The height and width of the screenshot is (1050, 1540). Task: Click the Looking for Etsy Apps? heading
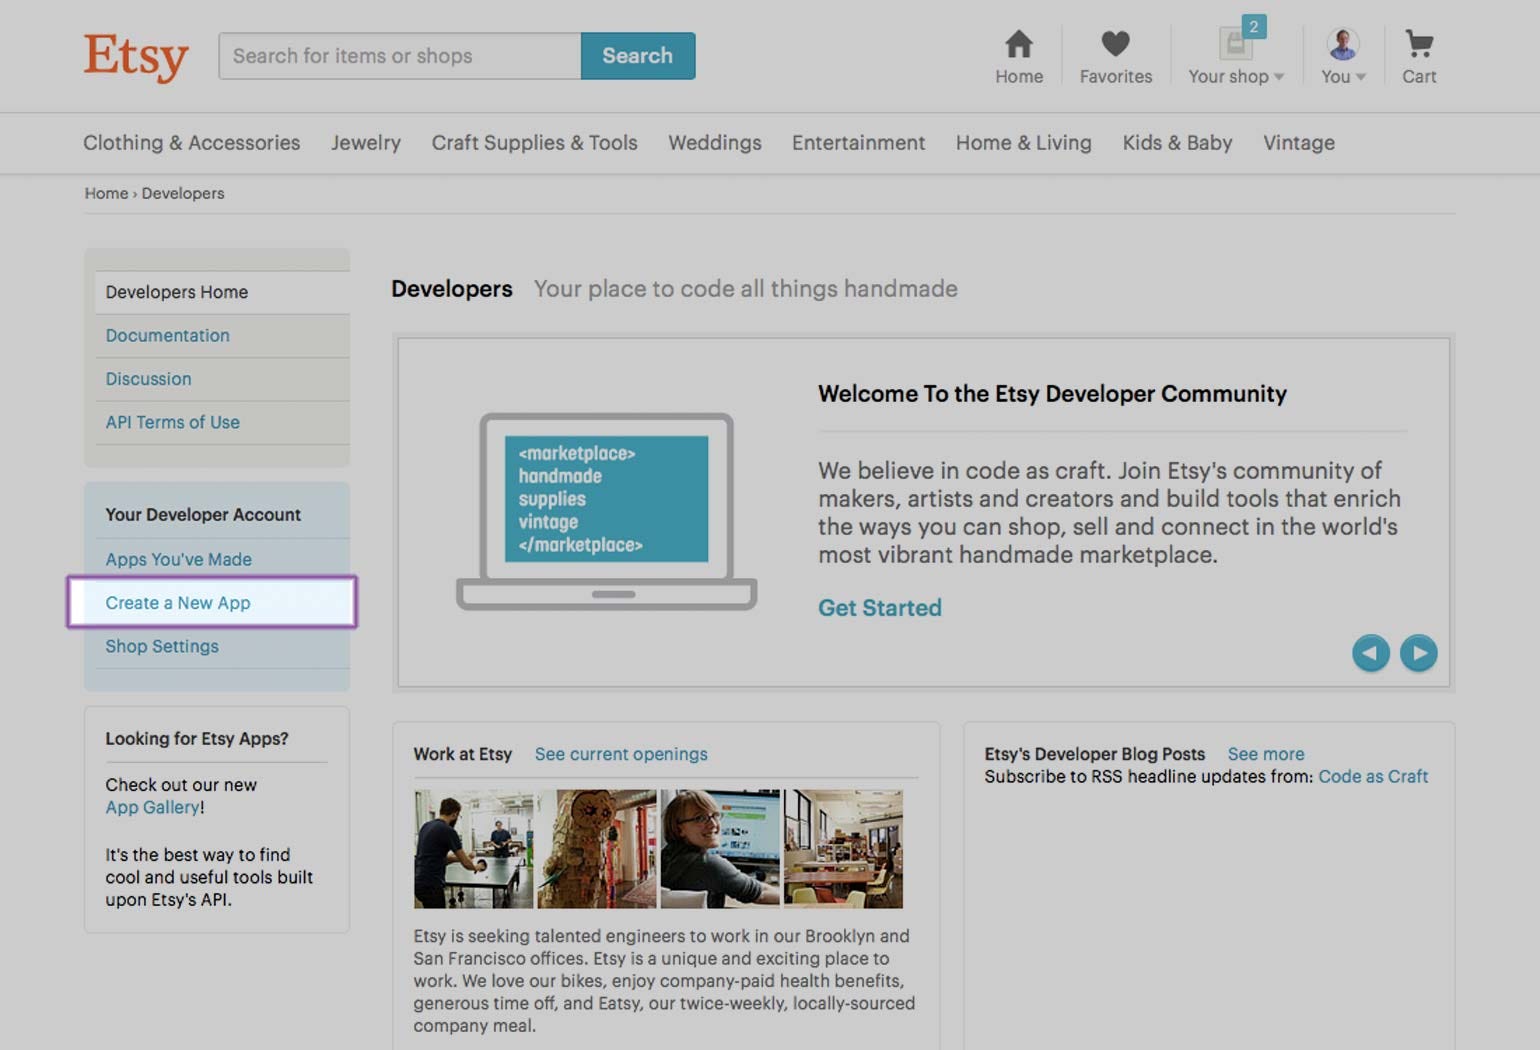[x=197, y=739]
